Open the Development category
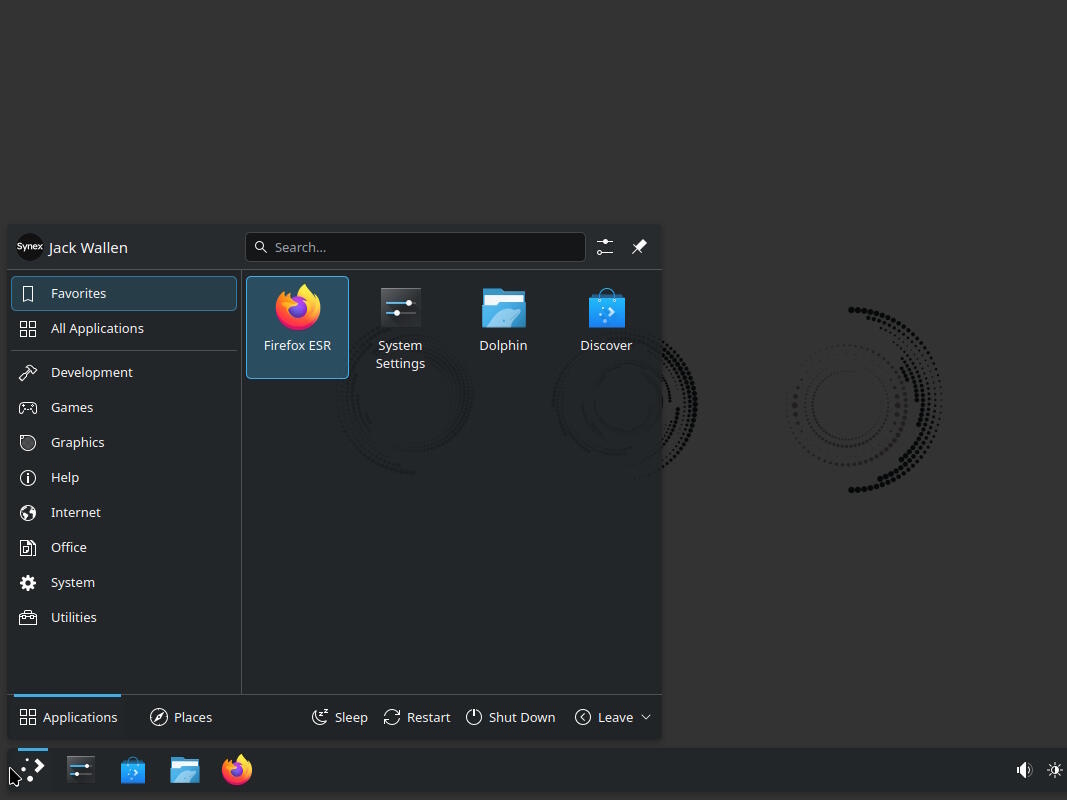The width and height of the screenshot is (1067, 800). 124,372
